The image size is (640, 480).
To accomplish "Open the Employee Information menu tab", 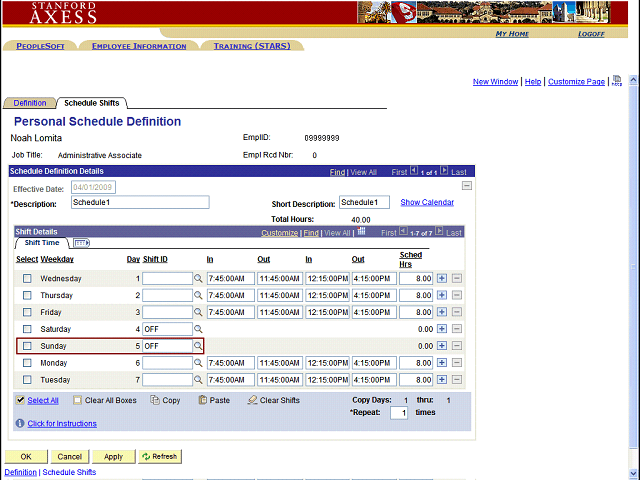I will (138, 46).
